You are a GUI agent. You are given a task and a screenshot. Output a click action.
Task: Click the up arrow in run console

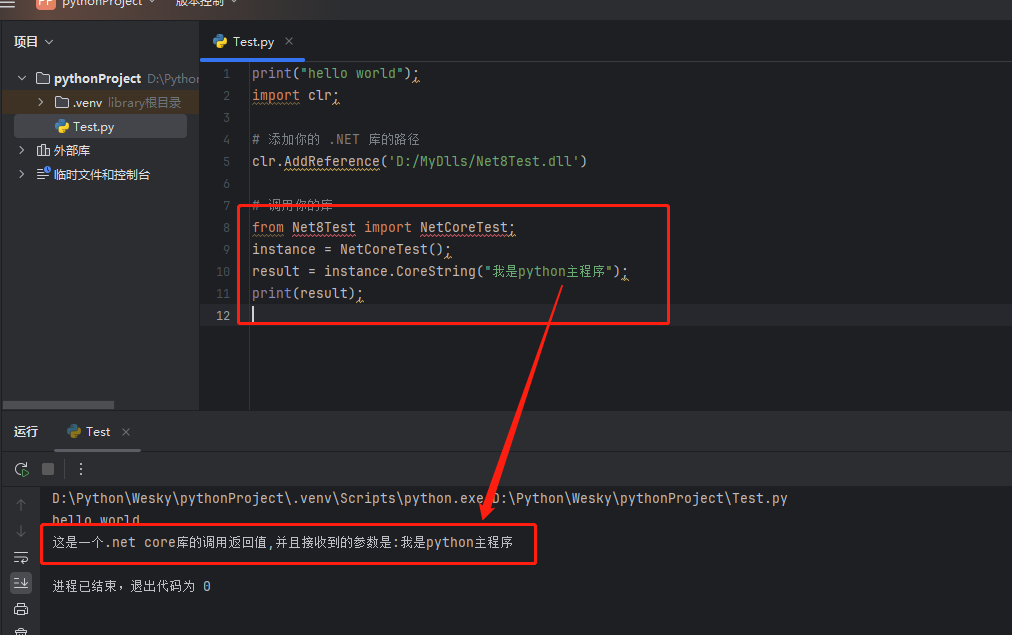pos(21,505)
